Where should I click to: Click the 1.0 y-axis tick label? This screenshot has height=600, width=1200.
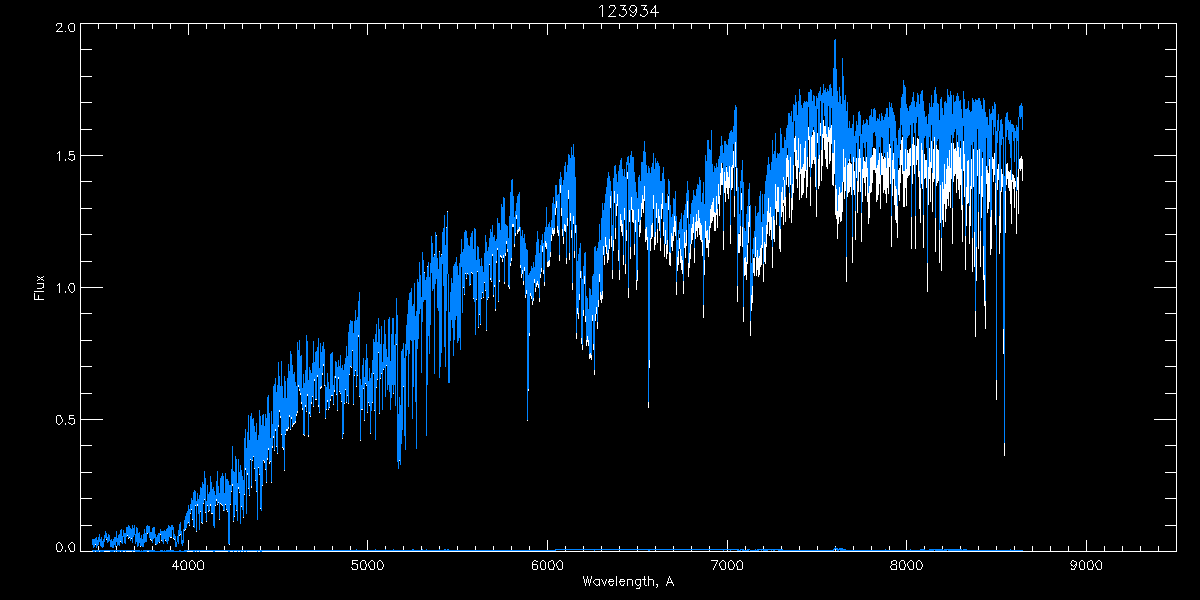65,288
